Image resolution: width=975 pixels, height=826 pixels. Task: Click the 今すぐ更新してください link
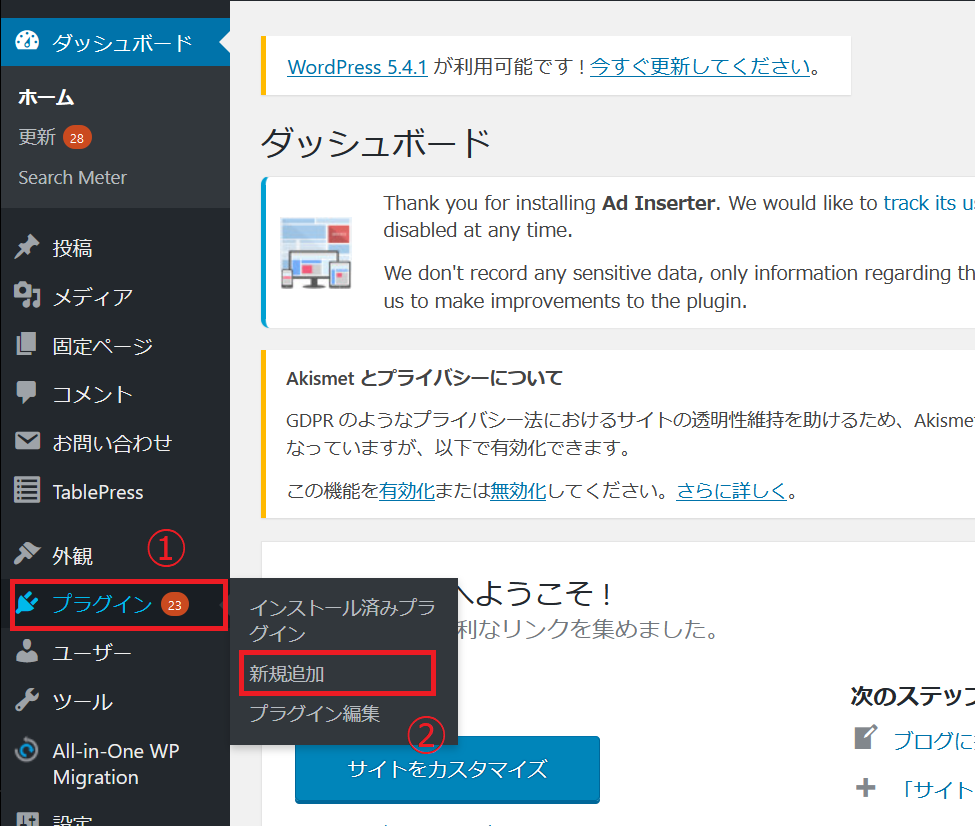tap(699, 67)
